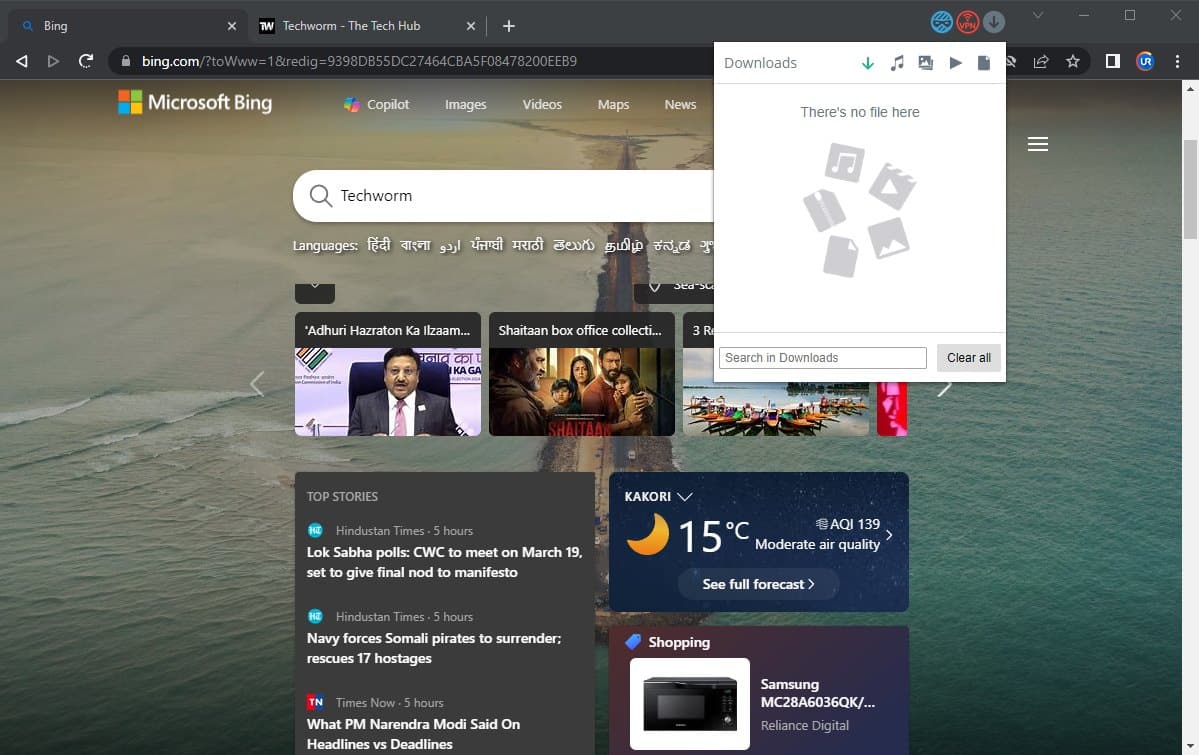Click the bookmark star icon
Screen dimensions: 1199x755
[1073, 61]
